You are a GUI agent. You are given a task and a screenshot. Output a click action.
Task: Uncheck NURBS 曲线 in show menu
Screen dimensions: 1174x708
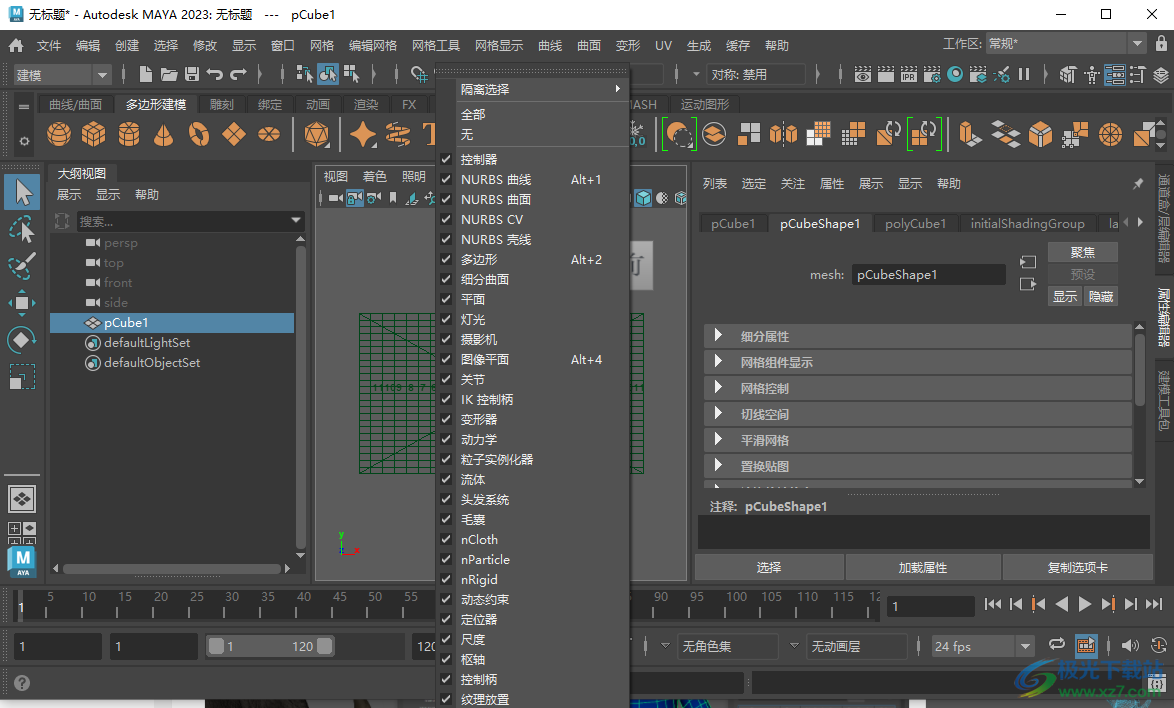click(x=446, y=180)
